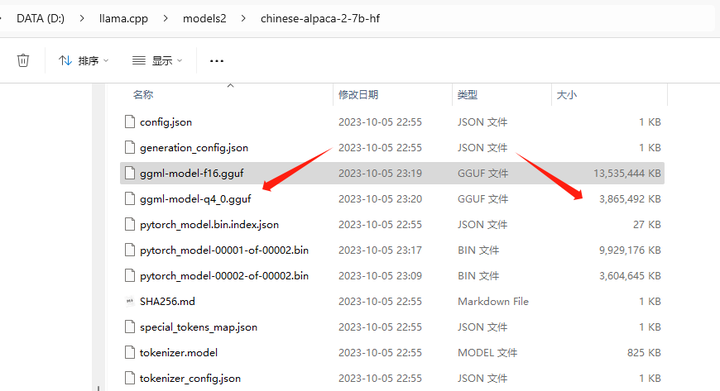This screenshot has height=391, width=720.
Task: Open the View (显示) dropdown
Action: point(157,61)
